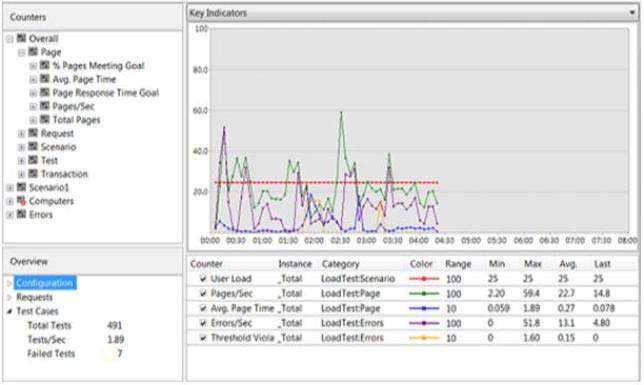Screen dimensions: 644x385
Task: Click the Pages/Sec green color line swatch
Action: [424, 293]
